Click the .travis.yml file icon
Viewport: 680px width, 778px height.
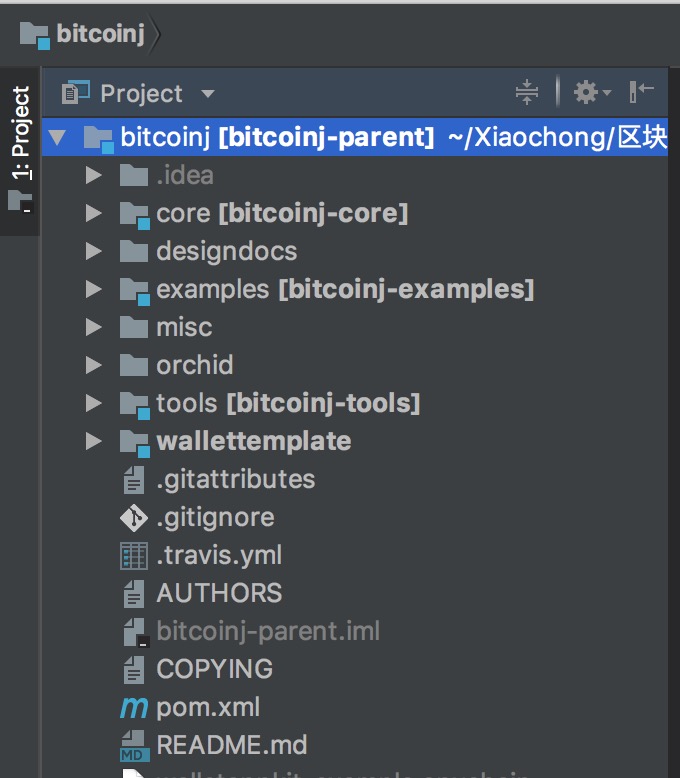133,555
